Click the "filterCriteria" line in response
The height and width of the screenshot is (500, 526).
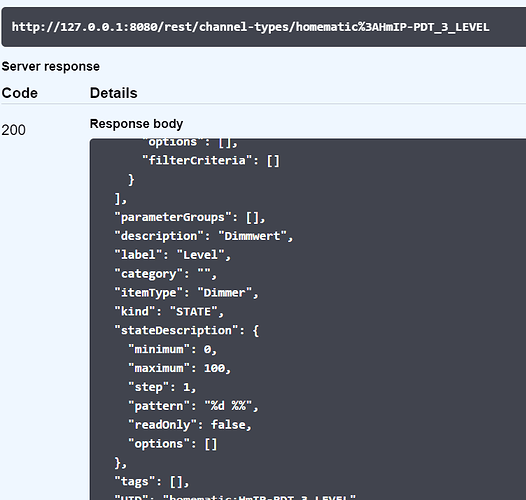(x=211, y=160)
